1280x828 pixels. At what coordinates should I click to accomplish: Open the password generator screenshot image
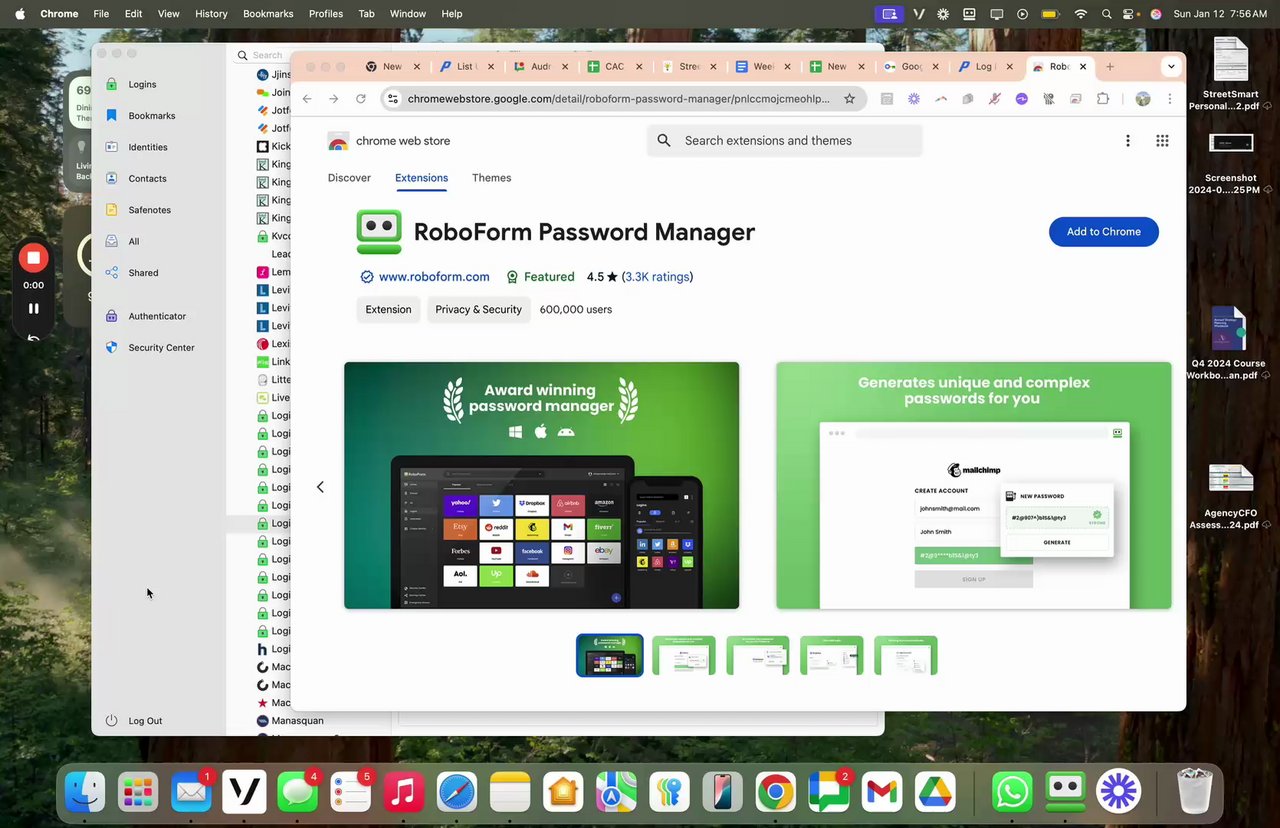tap(973, 485)
